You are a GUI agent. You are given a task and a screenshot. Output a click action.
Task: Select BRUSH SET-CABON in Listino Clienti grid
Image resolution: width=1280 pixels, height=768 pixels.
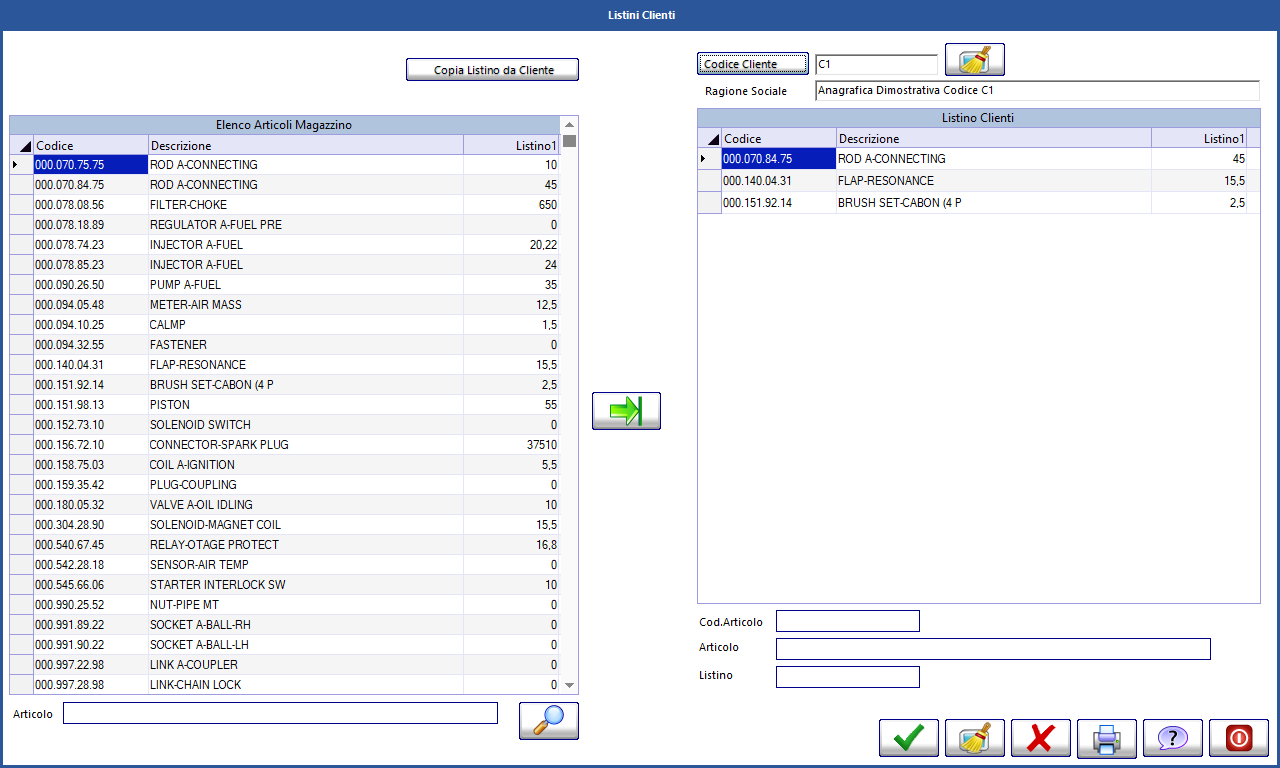pyautogui.click(x=973, y=203)
